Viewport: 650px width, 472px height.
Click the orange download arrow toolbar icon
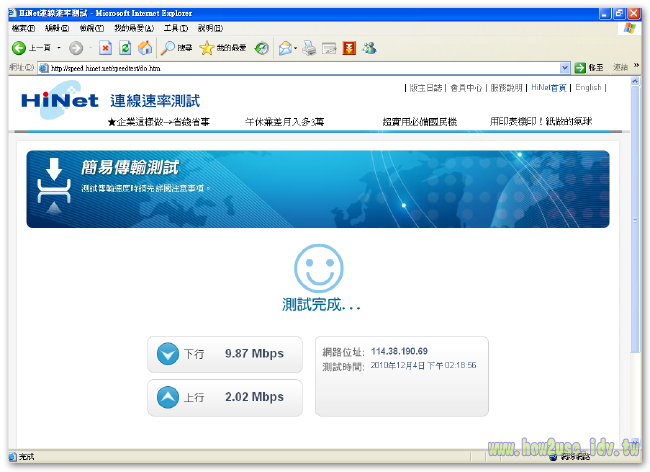click(x=349, y=48)
